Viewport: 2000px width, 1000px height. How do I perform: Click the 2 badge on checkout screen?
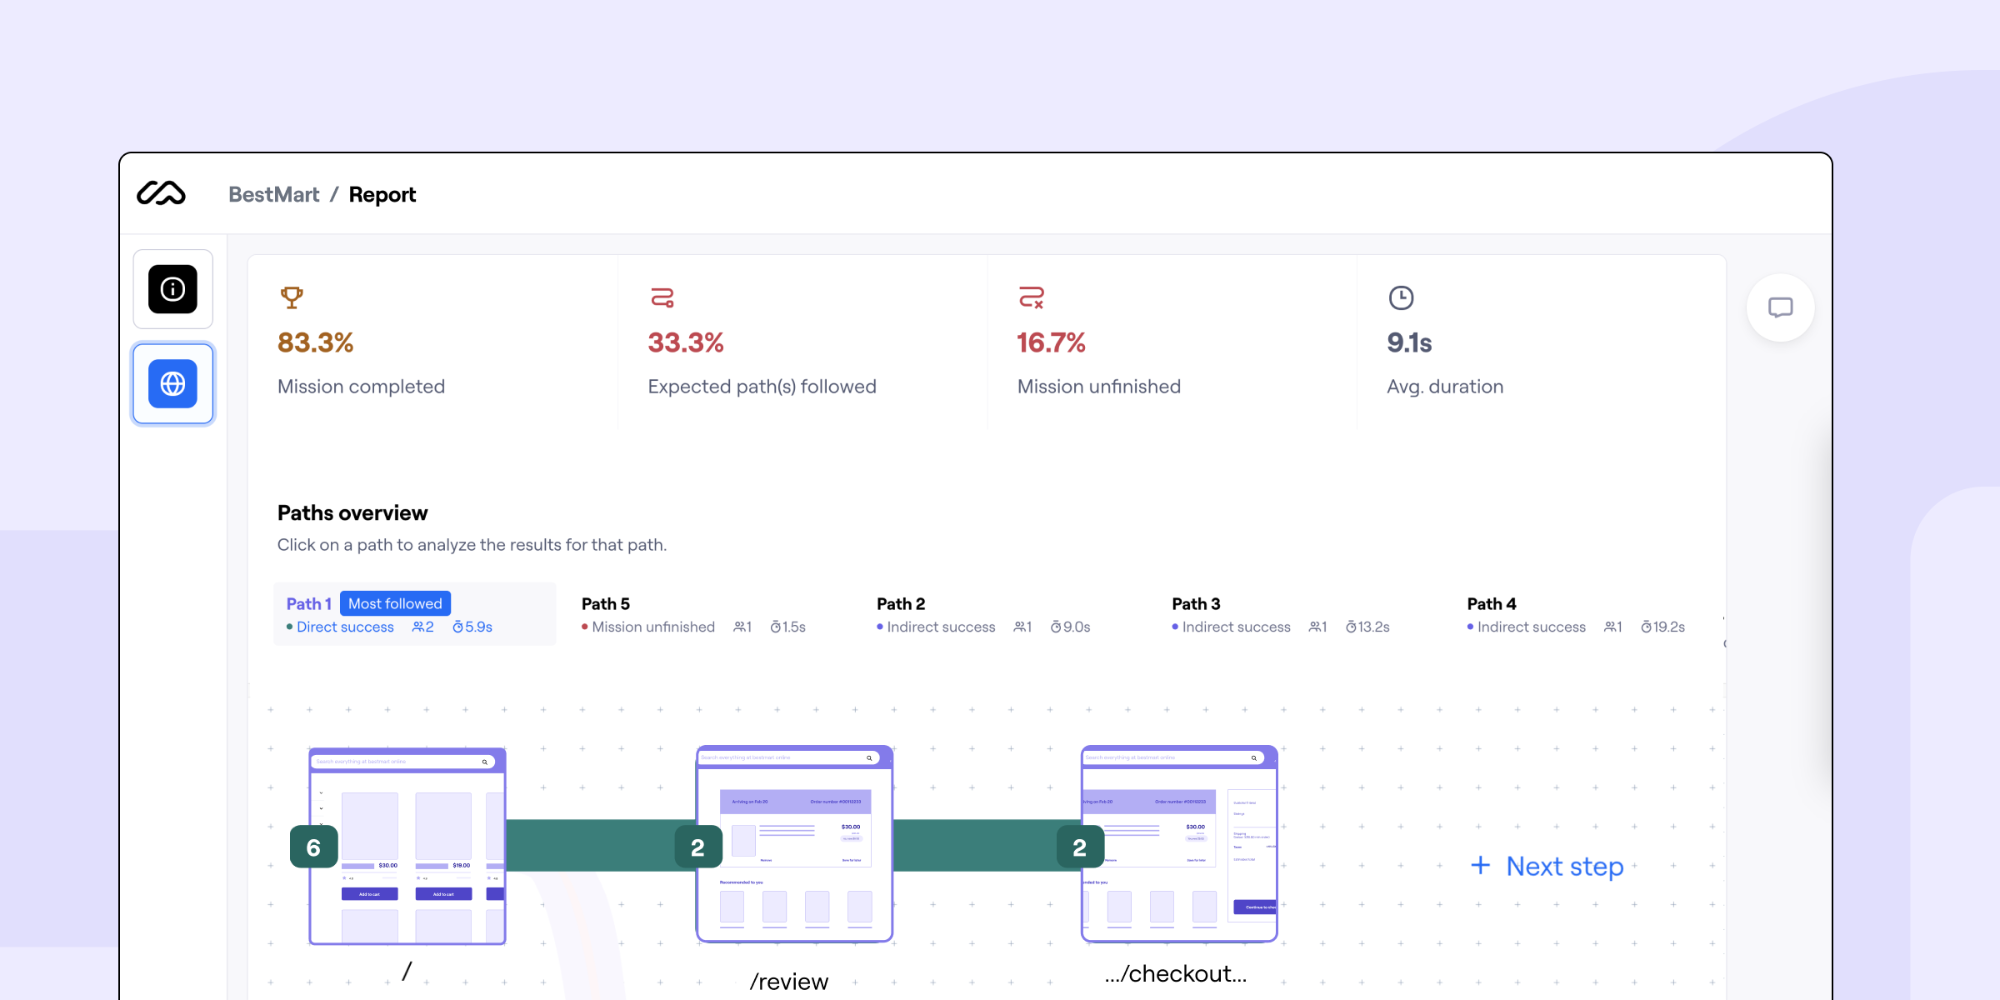(x=1080, y=847)
